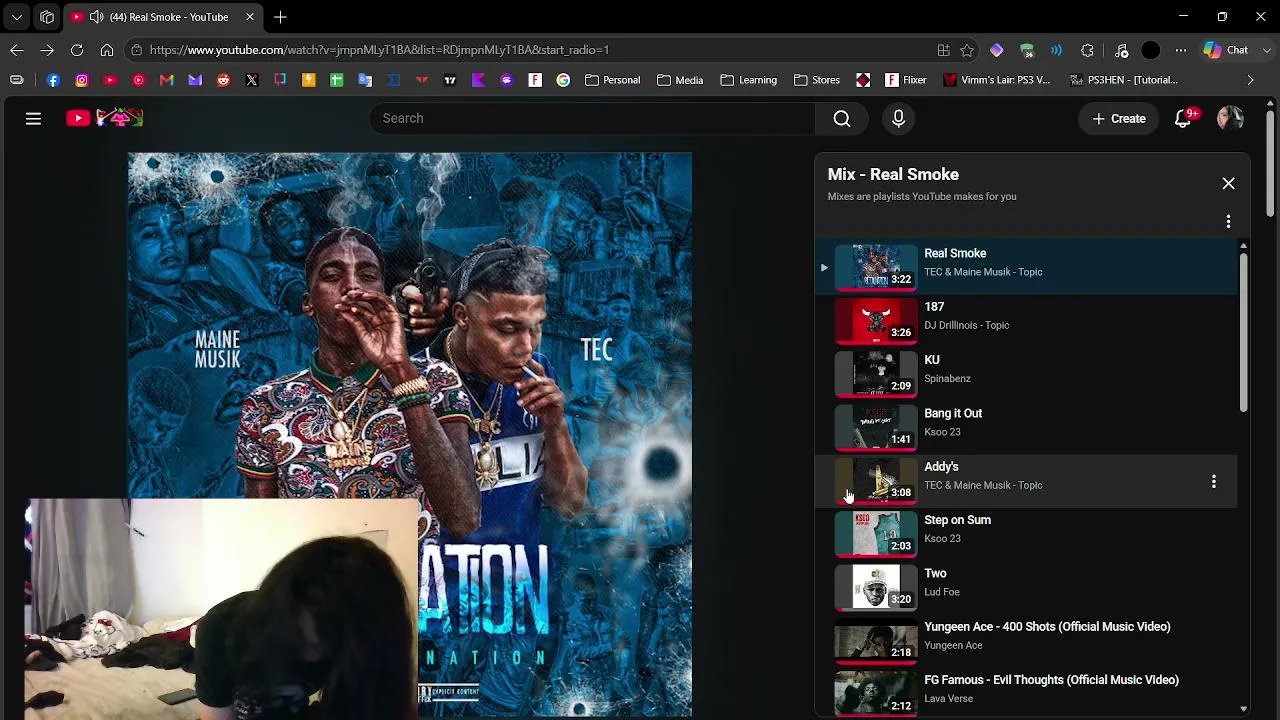Reload the current page
The image size is (1280, 720).
pos(77,50)
